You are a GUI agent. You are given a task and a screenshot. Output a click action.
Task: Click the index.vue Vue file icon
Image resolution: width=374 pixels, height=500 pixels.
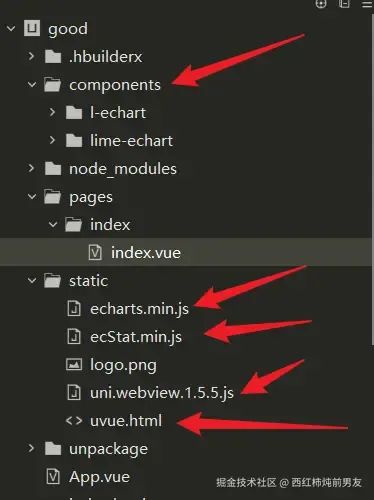point(95,252)
